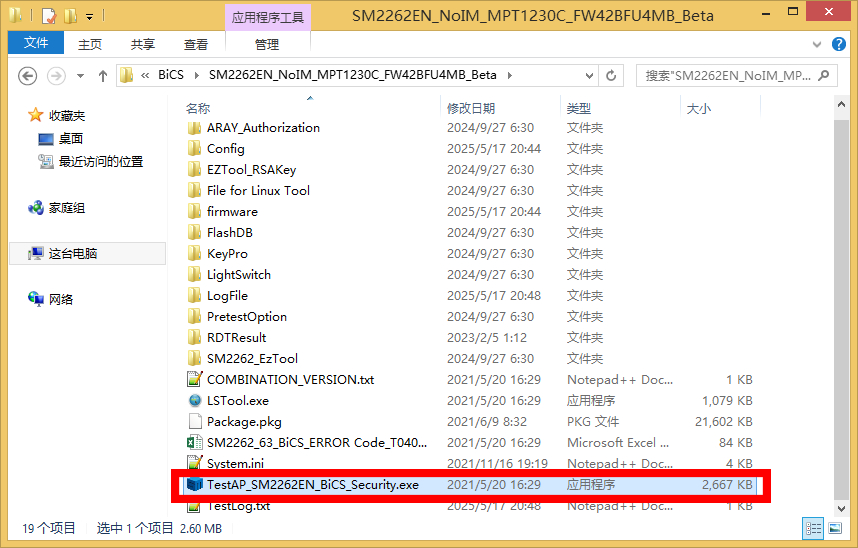Select the Package.pkg file icon

(x=195, y=422)
